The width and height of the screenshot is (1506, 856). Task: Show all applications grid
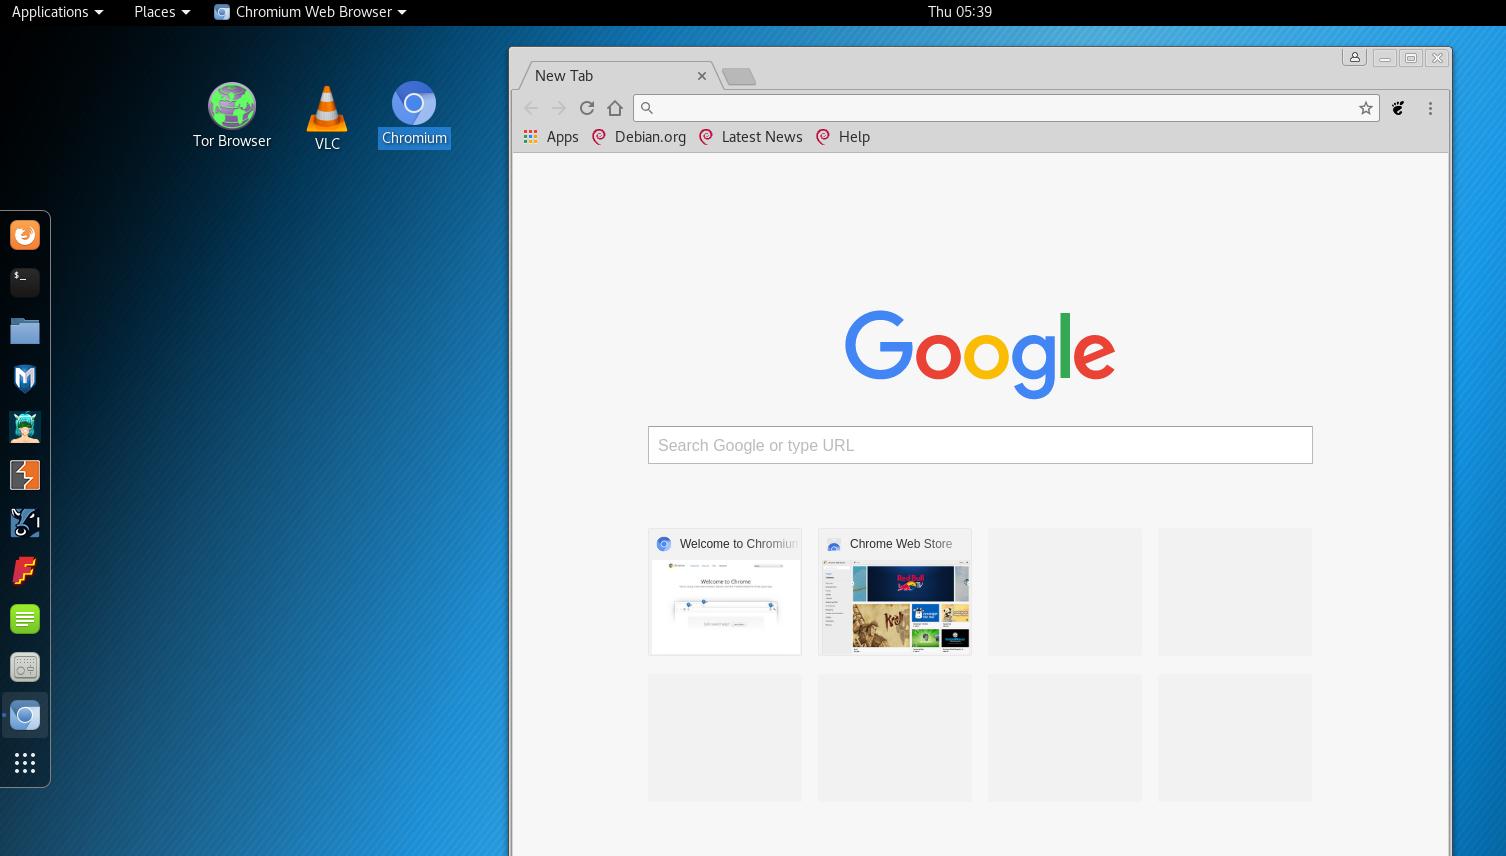click(25, 763)
